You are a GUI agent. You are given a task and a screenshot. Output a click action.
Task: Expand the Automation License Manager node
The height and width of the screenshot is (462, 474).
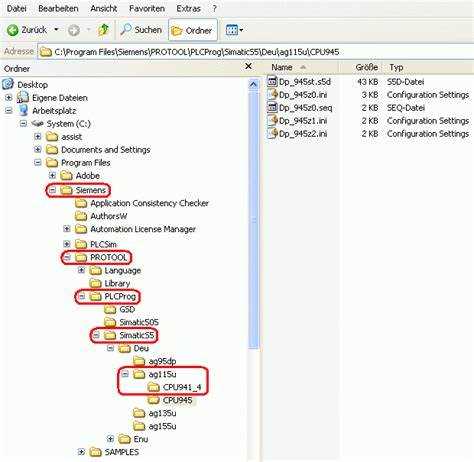(67, 229)
